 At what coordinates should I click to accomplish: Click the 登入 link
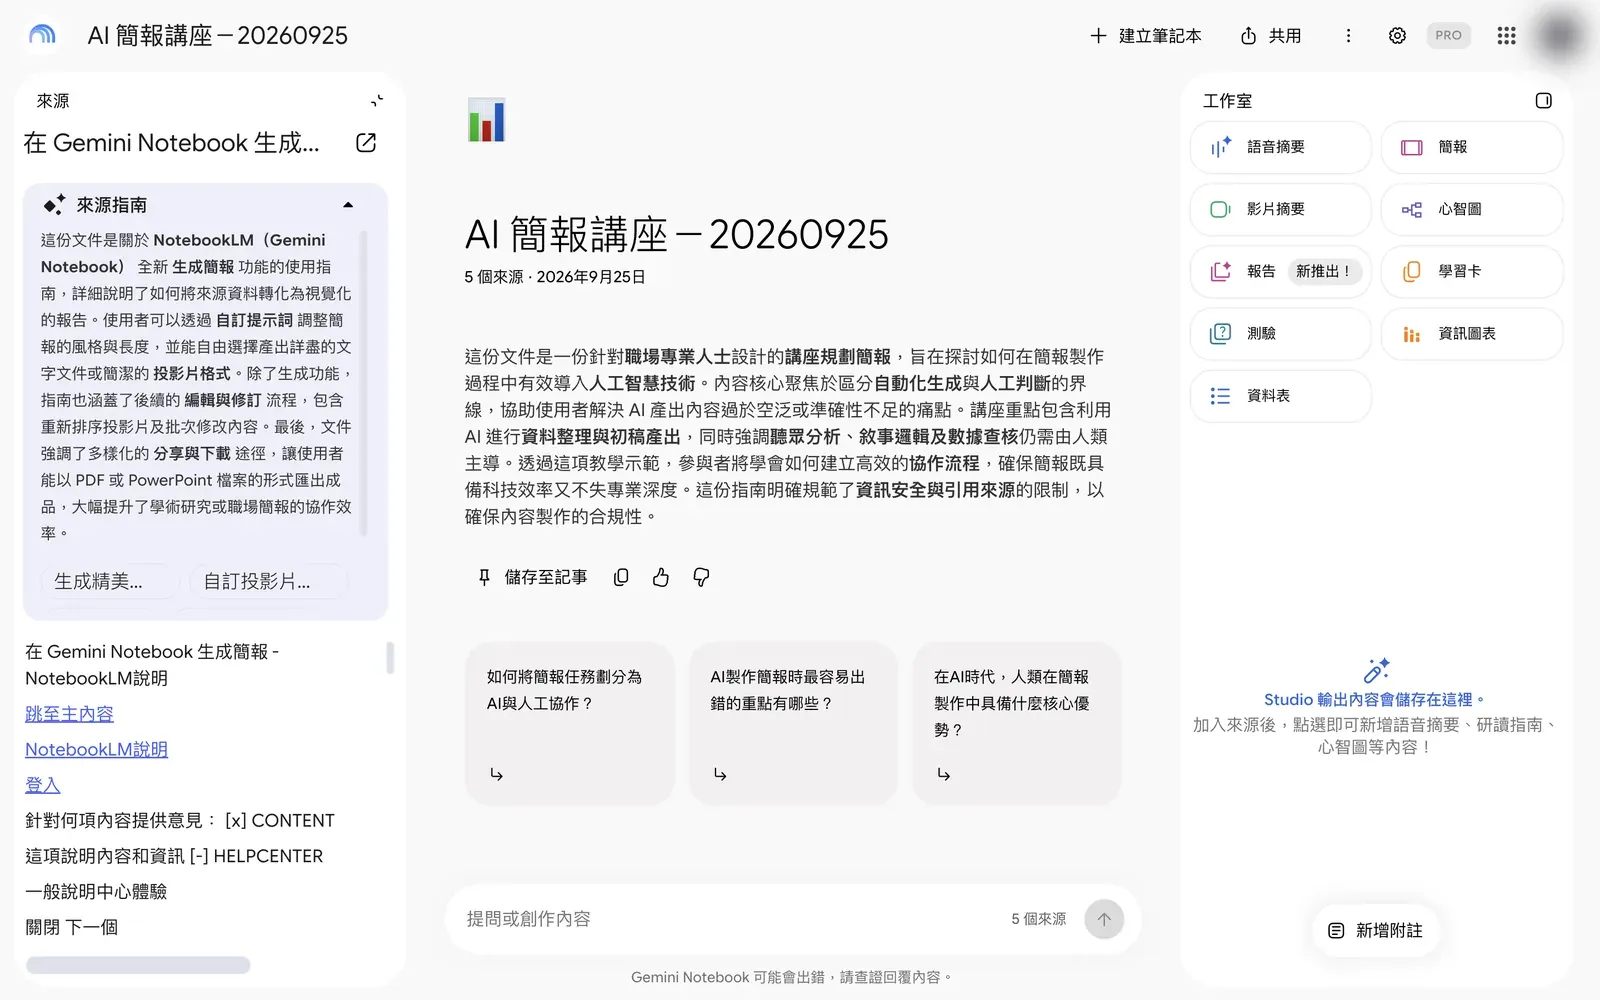(x=43, y=786)
